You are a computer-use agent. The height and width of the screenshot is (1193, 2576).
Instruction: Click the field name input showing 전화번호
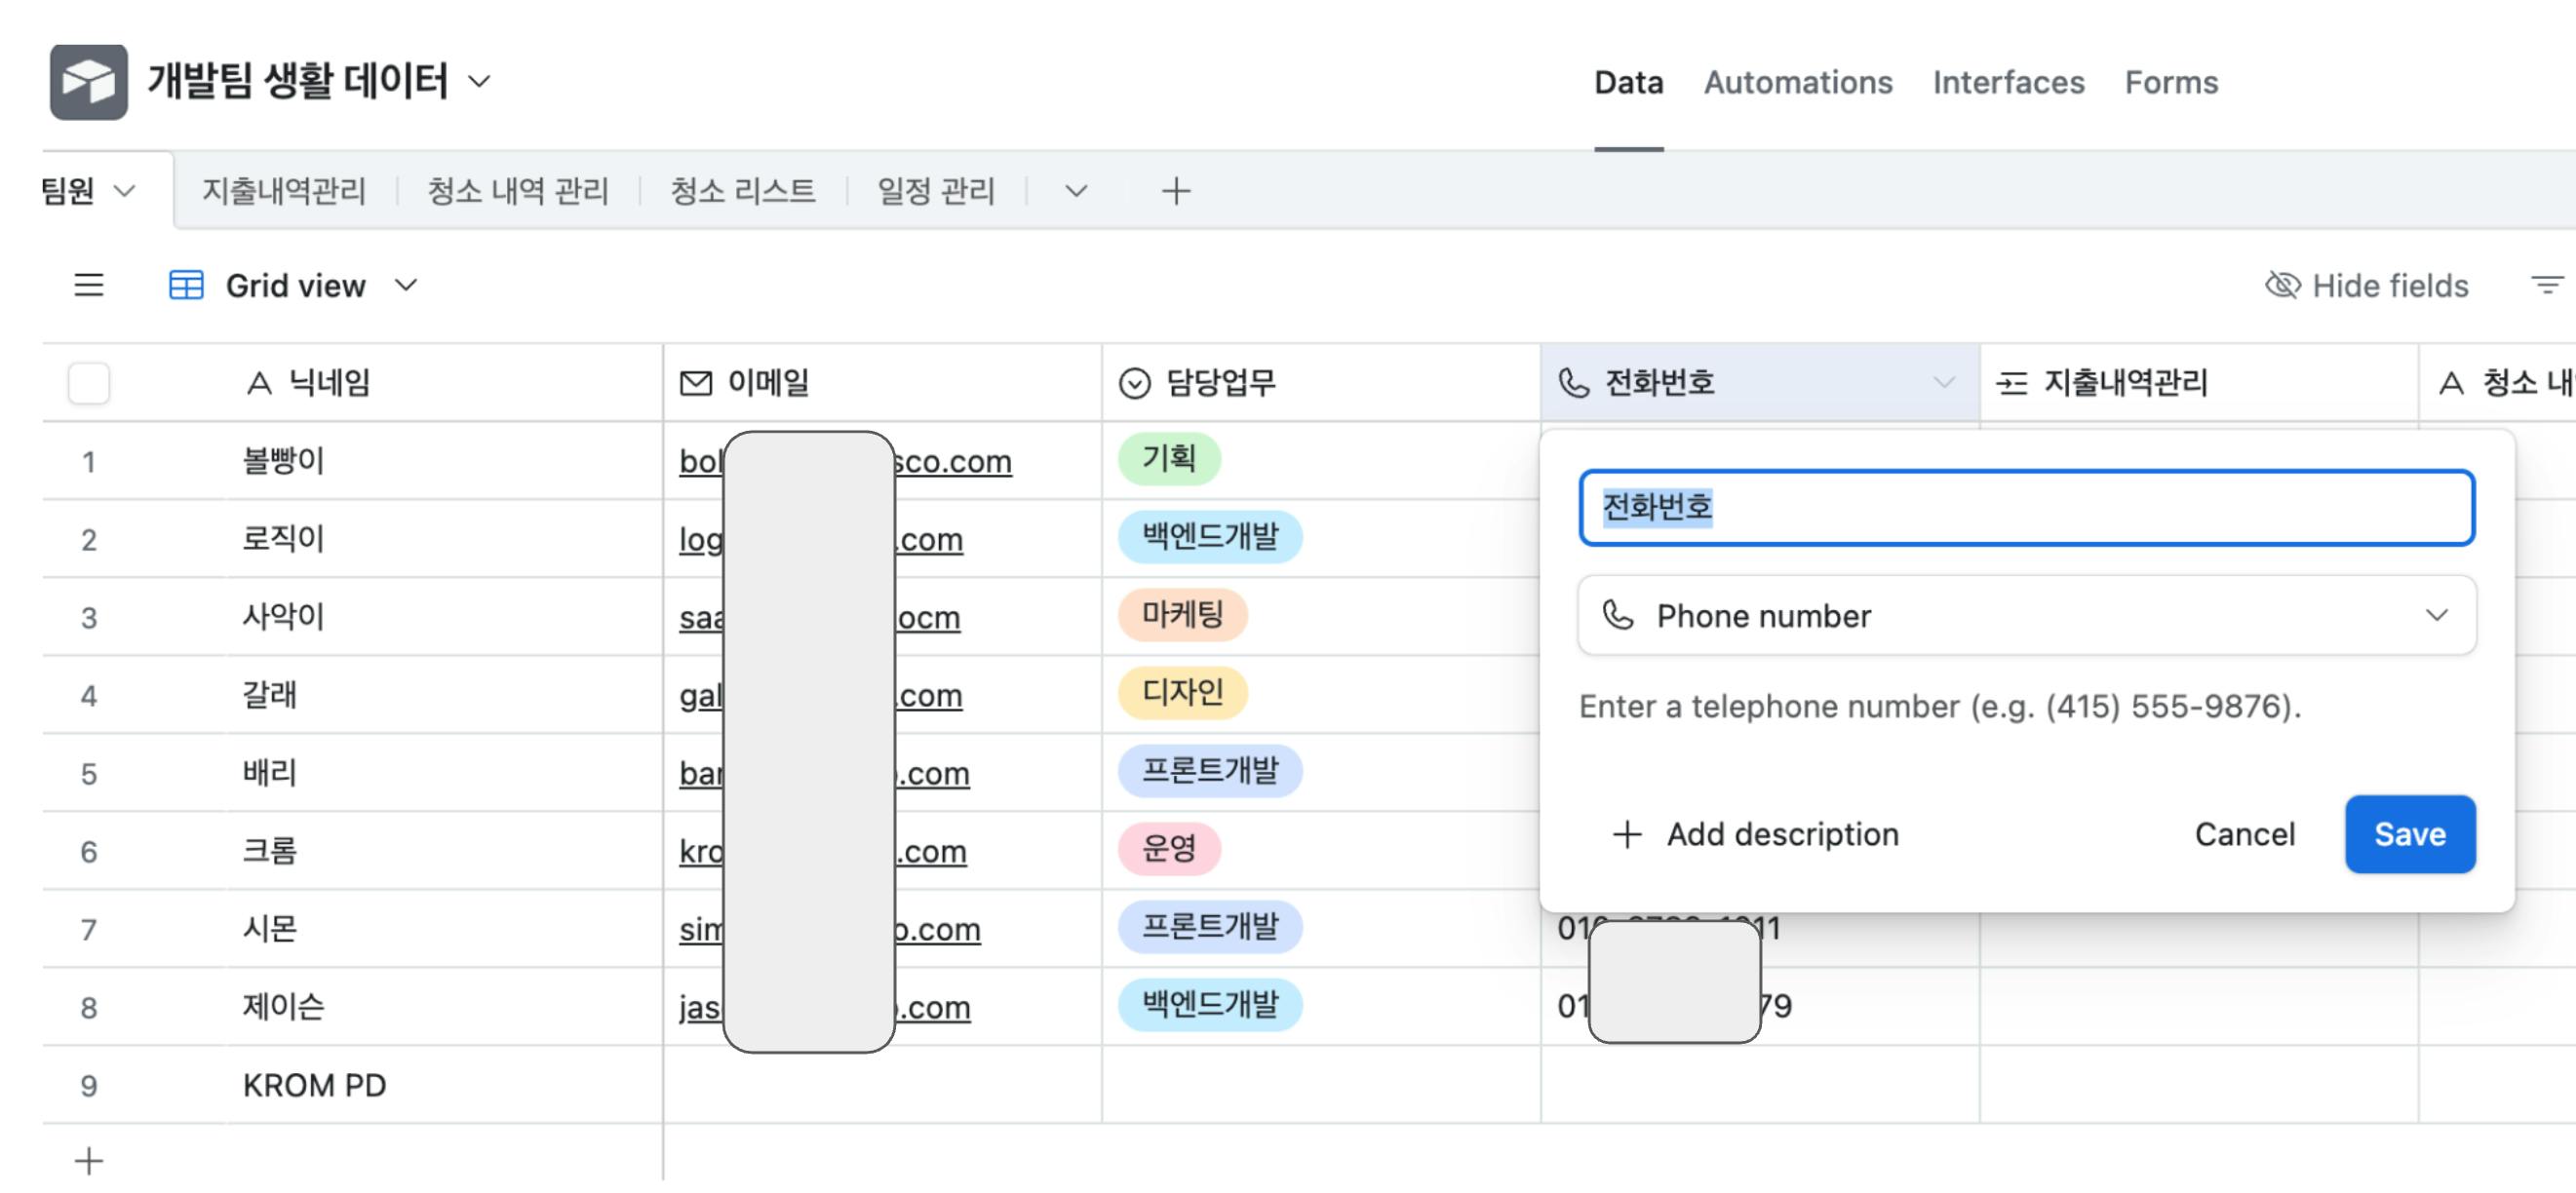pos(2026,508)
